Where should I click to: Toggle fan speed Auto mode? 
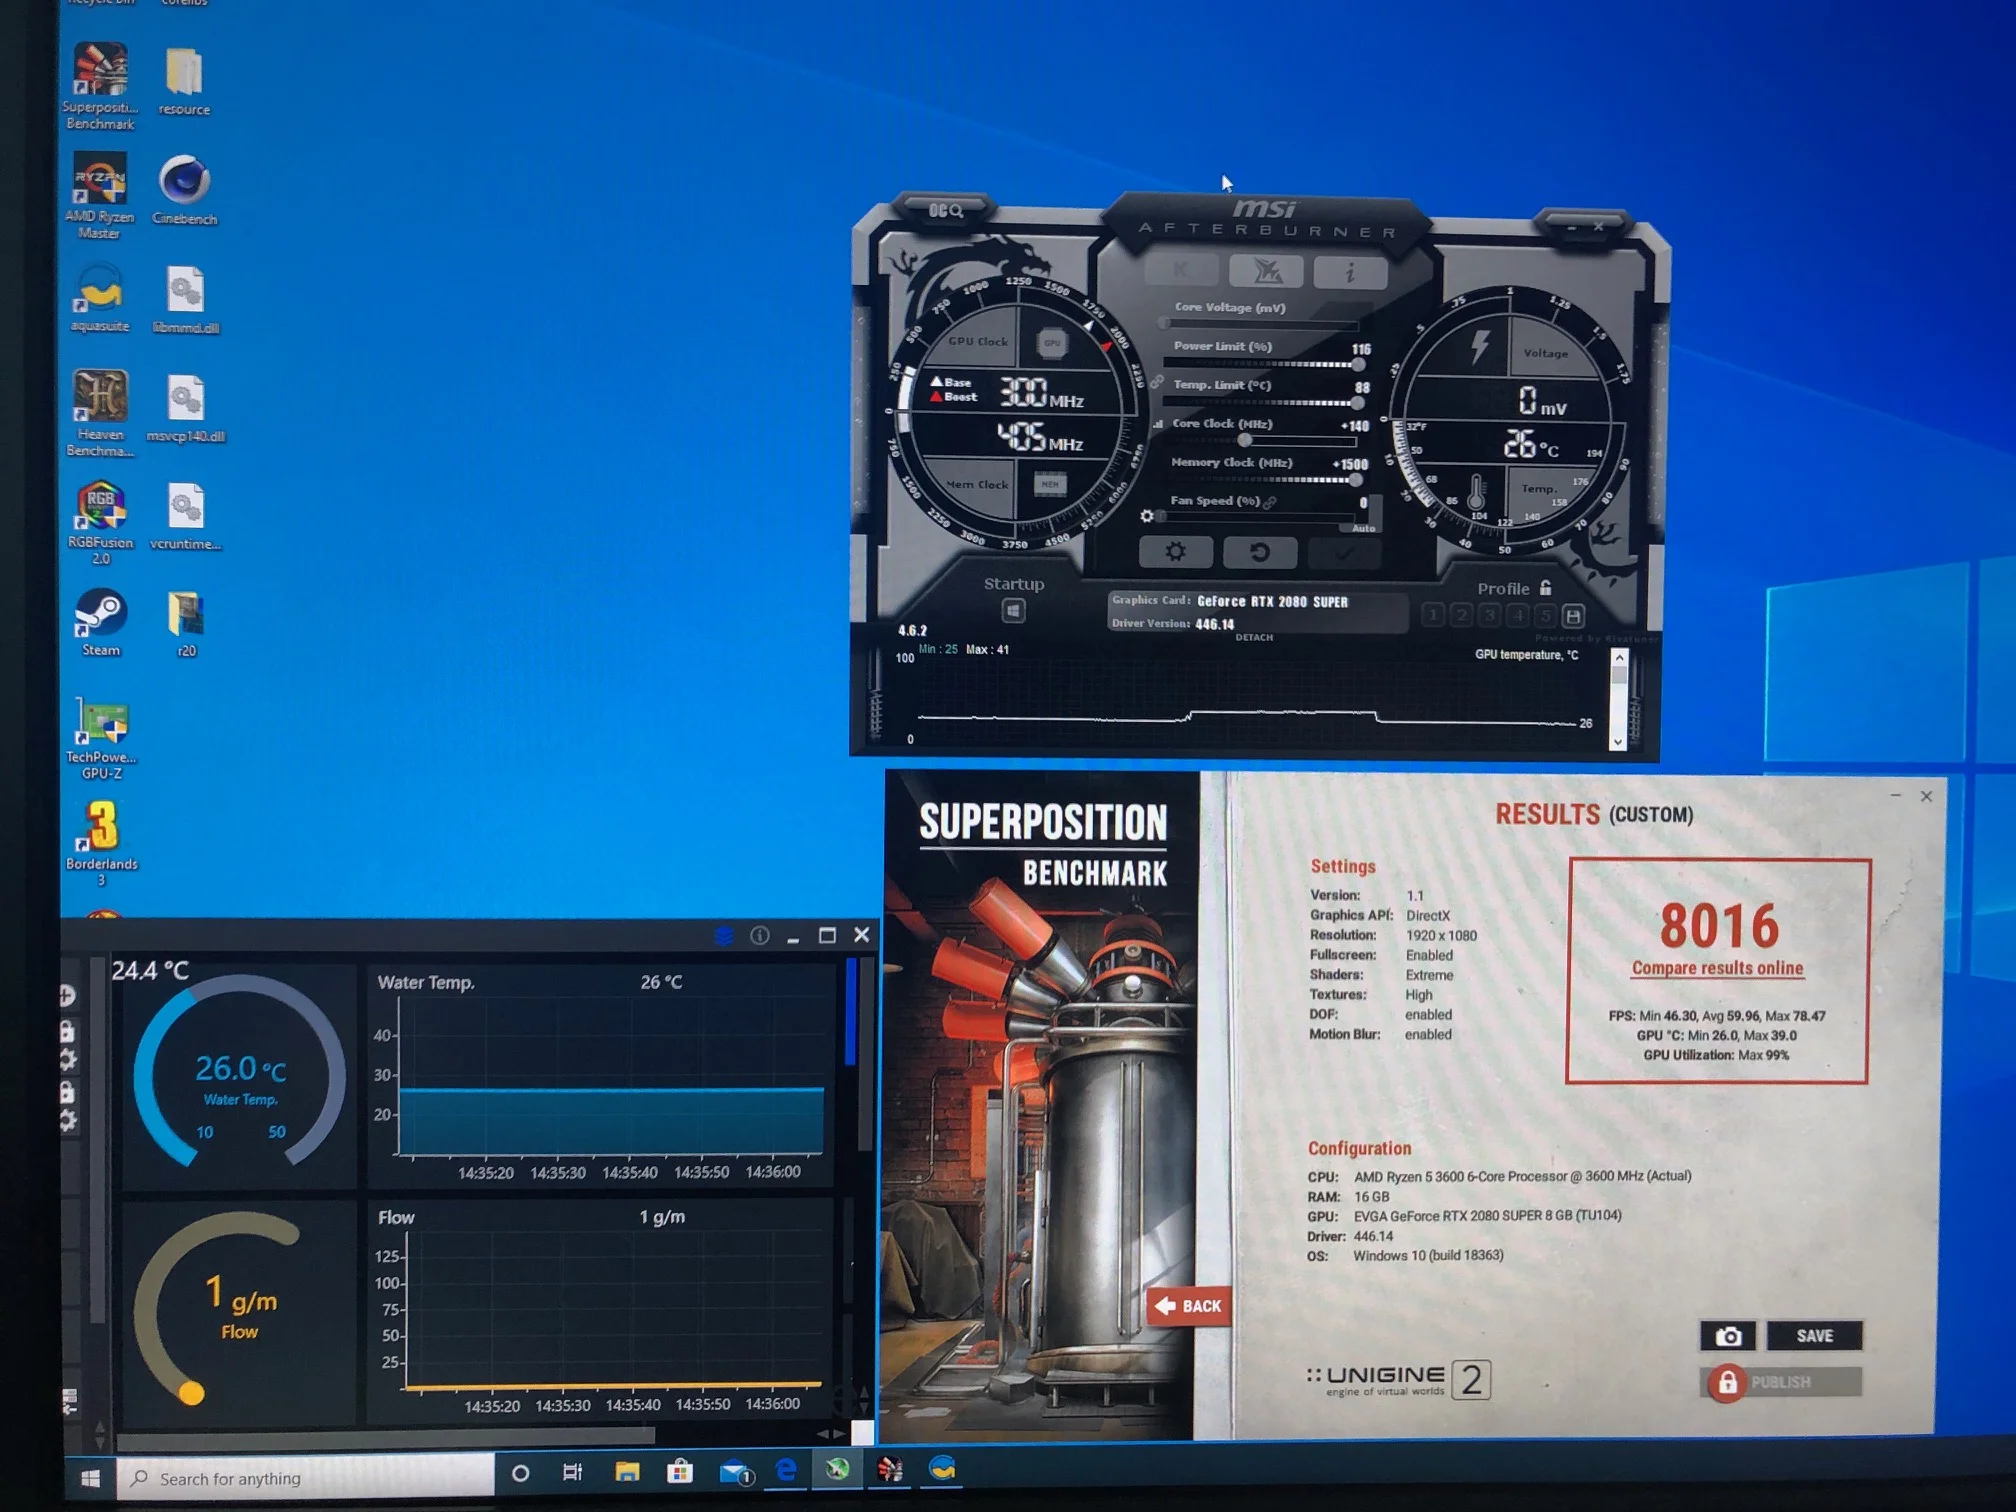point(1363,528)
